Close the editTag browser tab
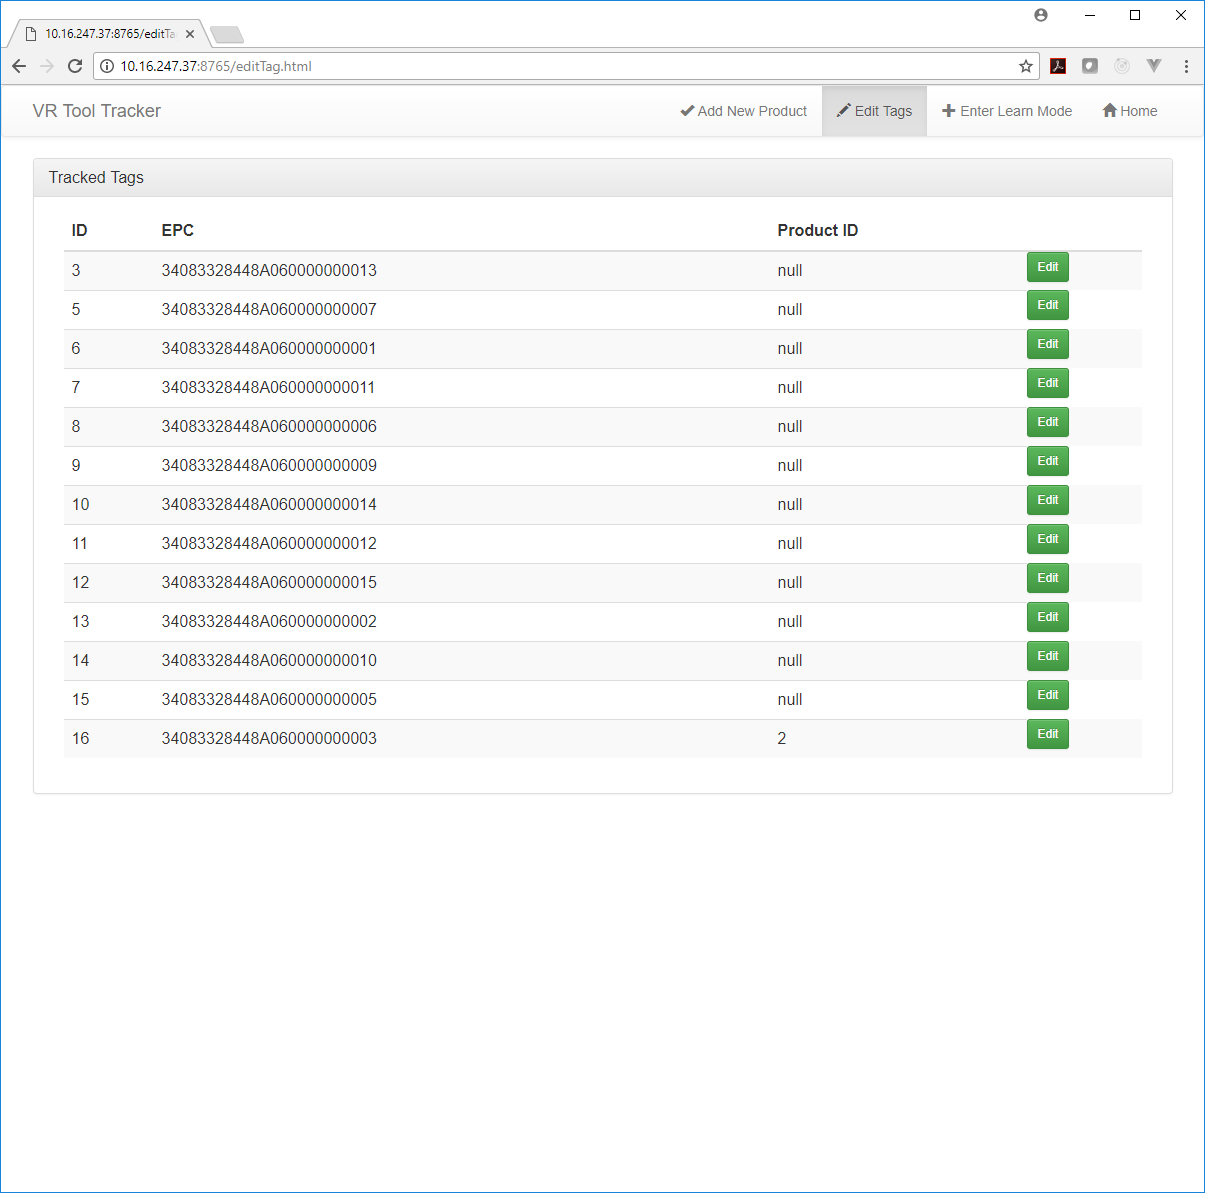The image size is (1205, 1193). tap(190, 34)
